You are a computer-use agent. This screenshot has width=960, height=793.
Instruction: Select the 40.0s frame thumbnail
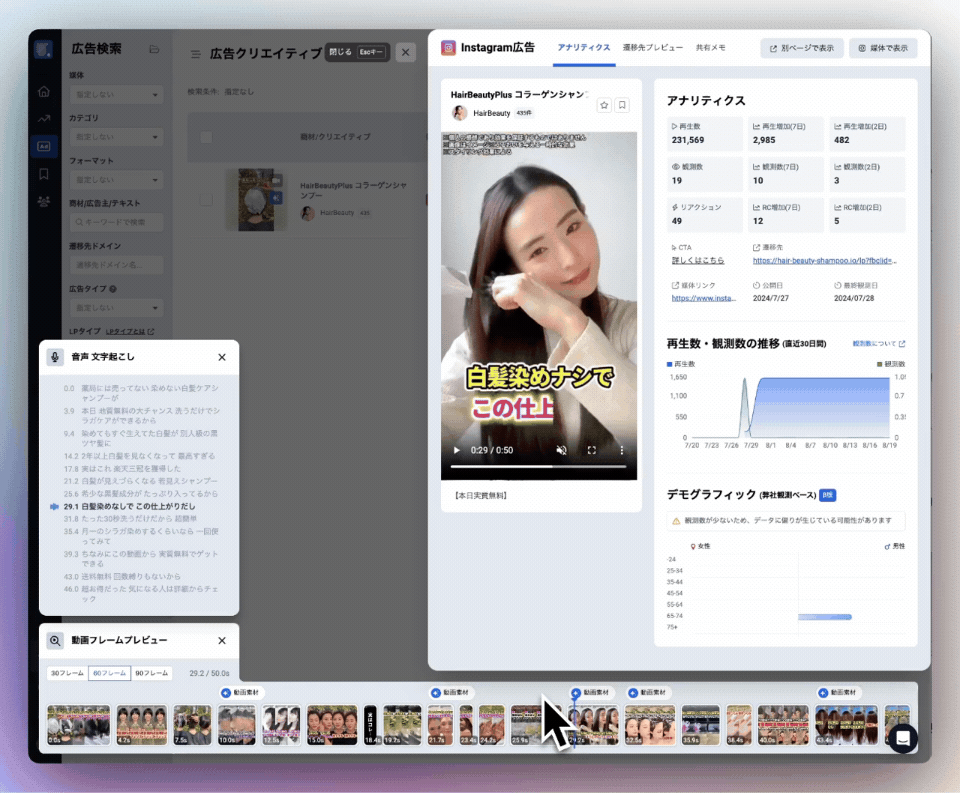[x=783, y=725]
